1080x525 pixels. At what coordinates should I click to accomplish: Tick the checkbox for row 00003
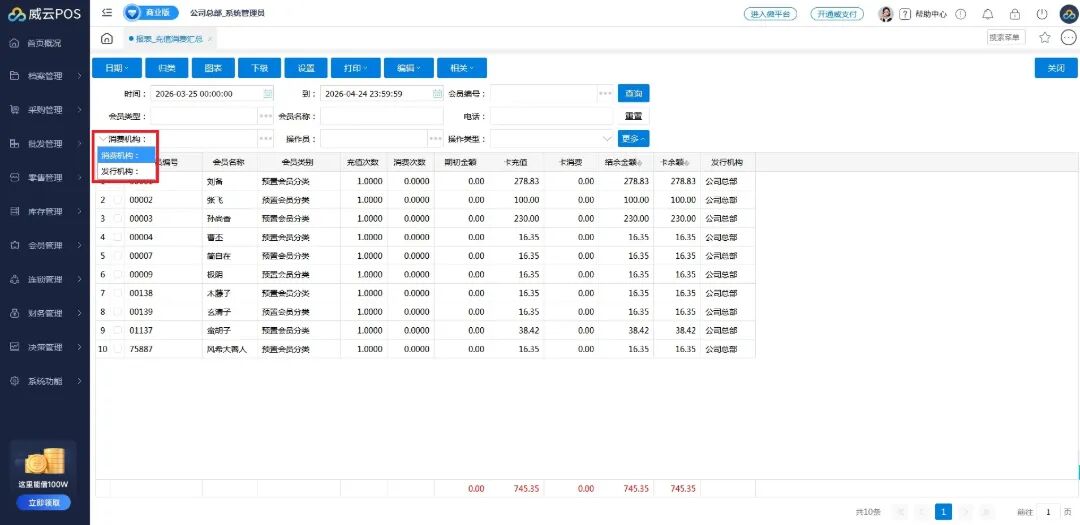(x=118, y=218)
